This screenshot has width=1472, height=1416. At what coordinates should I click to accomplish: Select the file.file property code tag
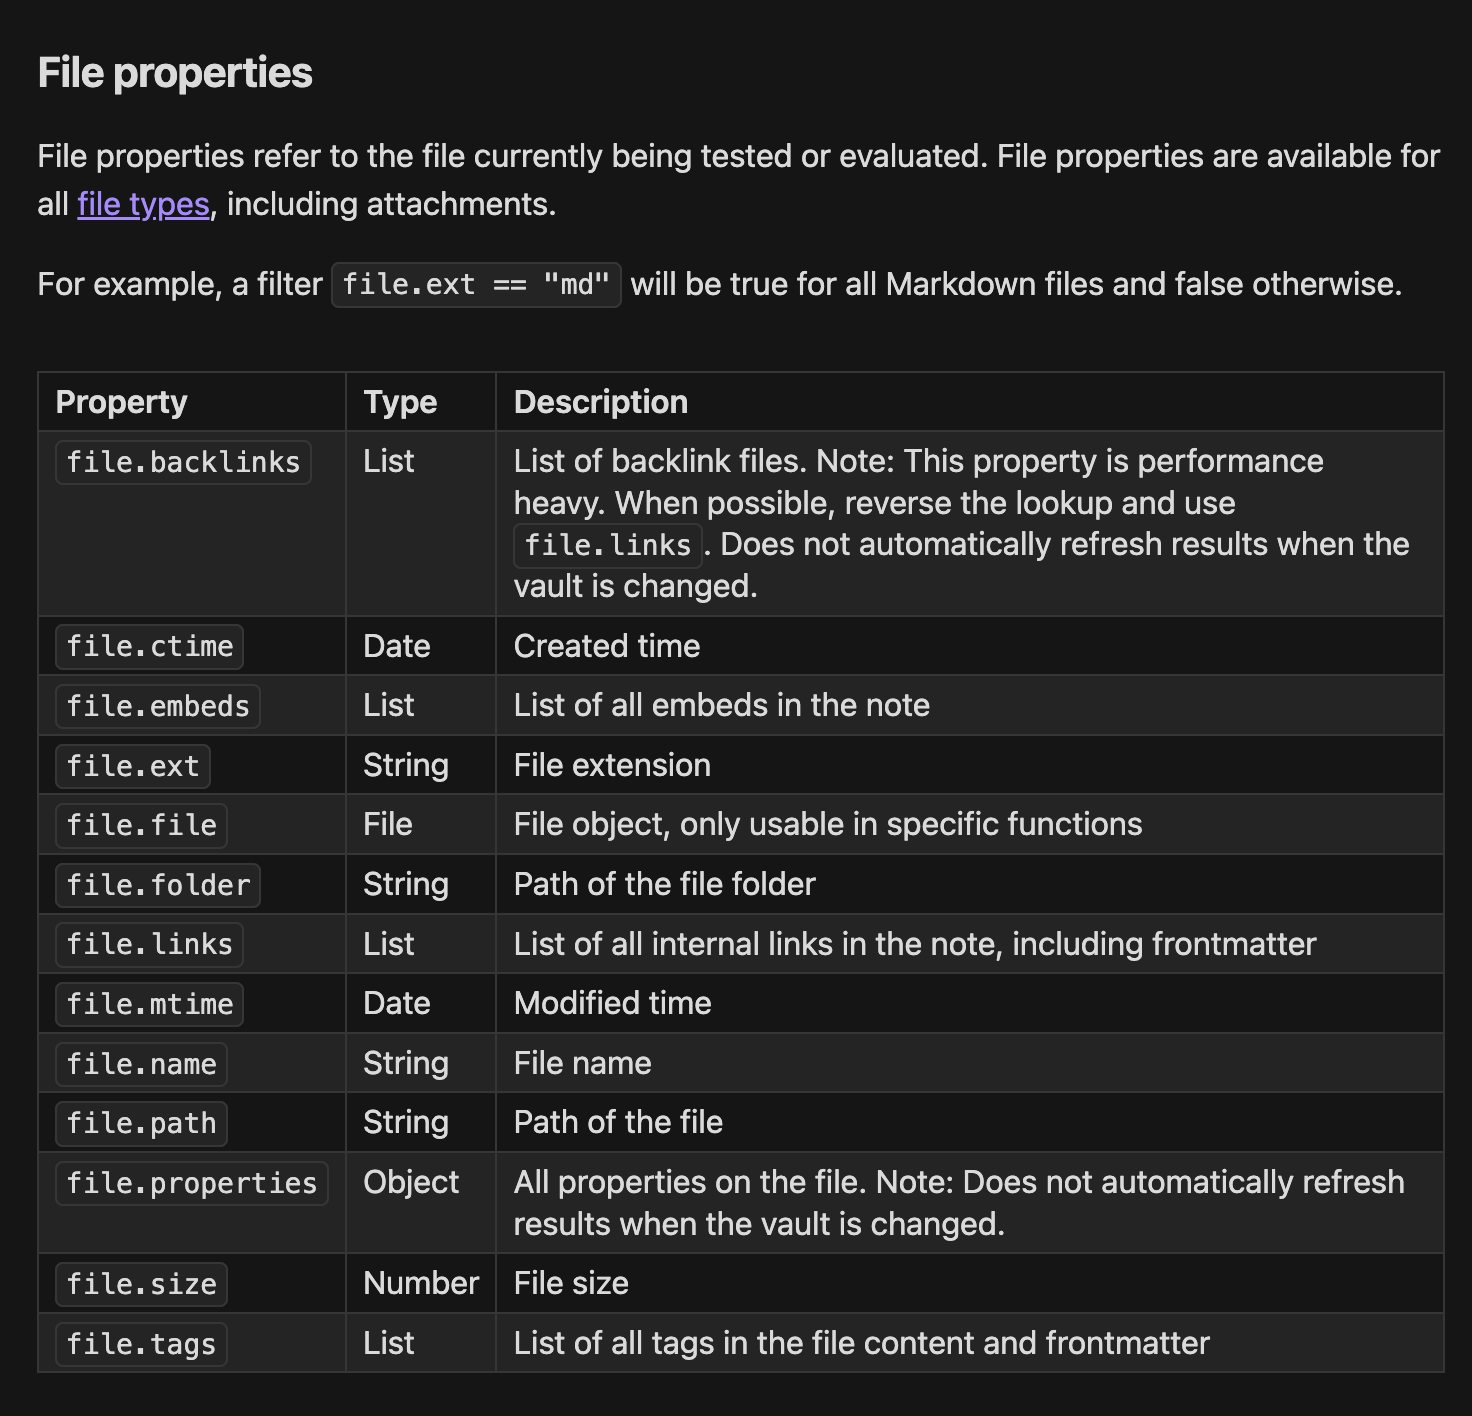[x=141, y=825]
